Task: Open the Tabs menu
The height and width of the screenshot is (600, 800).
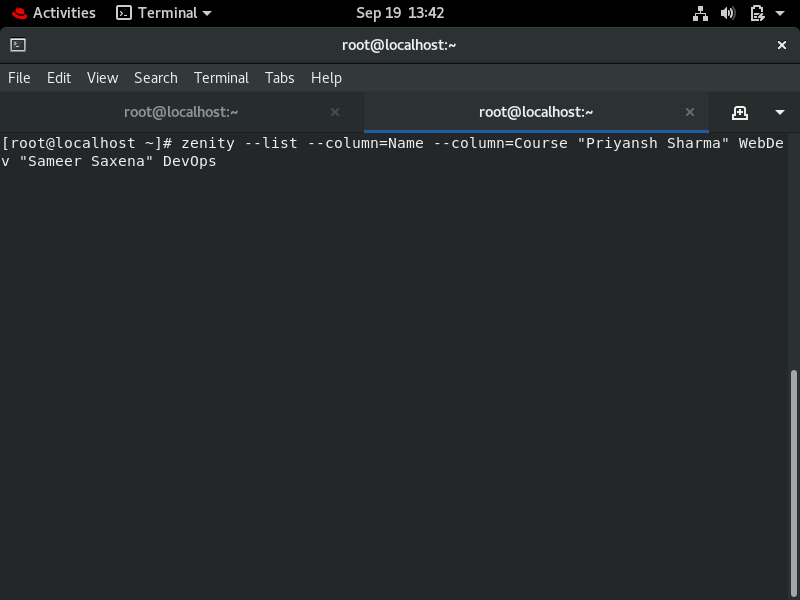Action: (x=279, y=78)
